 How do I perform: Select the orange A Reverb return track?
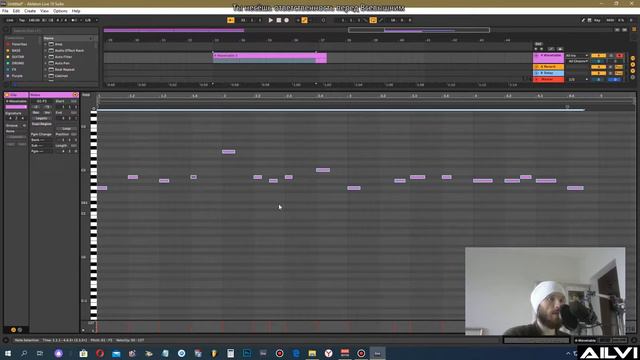(x=549, y=67)
